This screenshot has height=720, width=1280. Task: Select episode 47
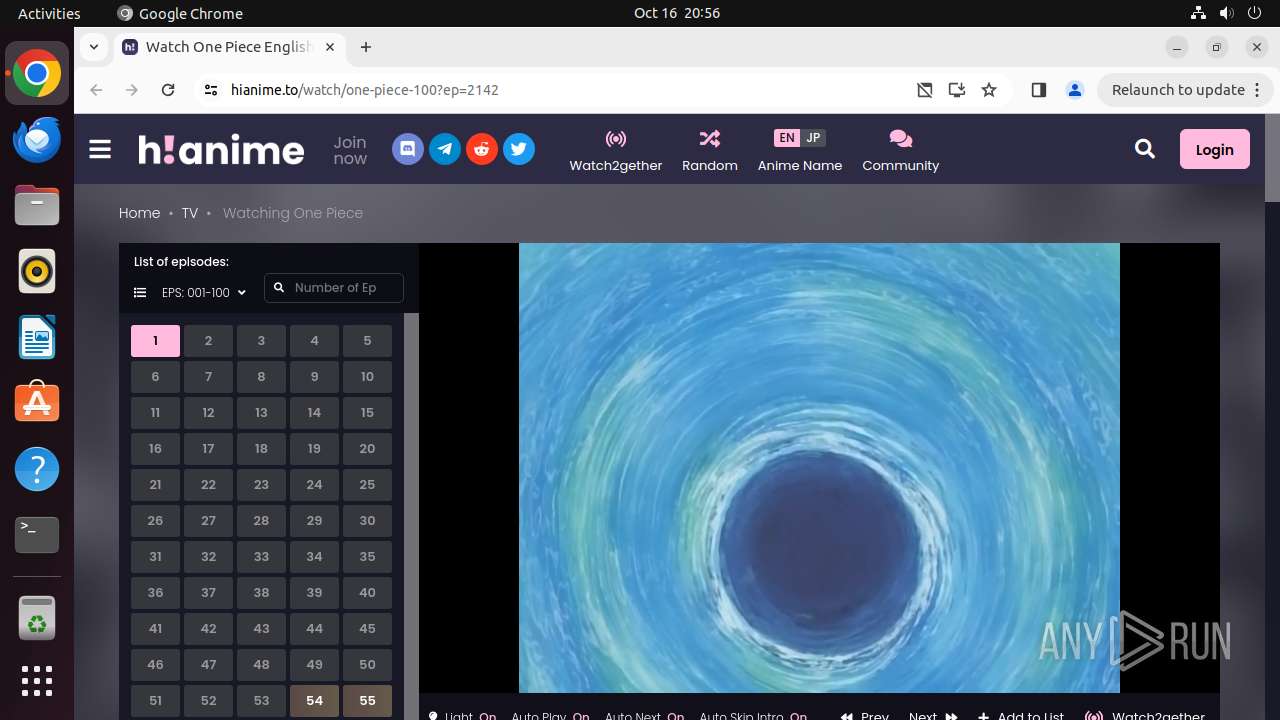coord(208,665)
